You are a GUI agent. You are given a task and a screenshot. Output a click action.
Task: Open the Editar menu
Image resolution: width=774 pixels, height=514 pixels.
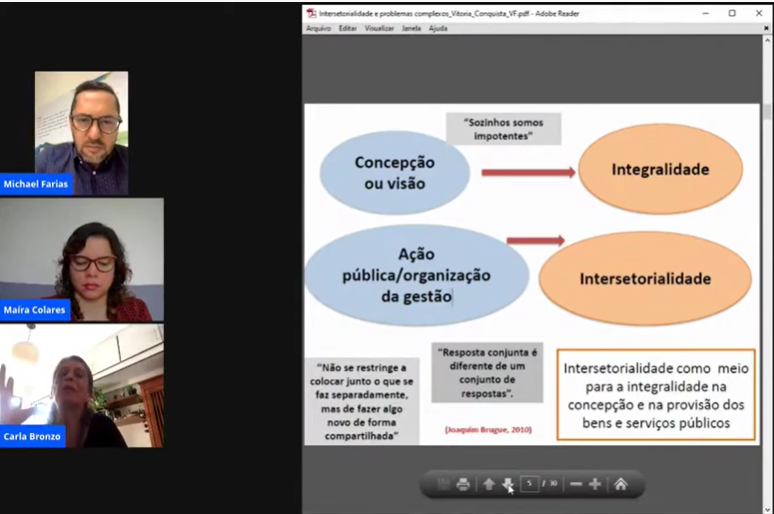coord(347,28)
